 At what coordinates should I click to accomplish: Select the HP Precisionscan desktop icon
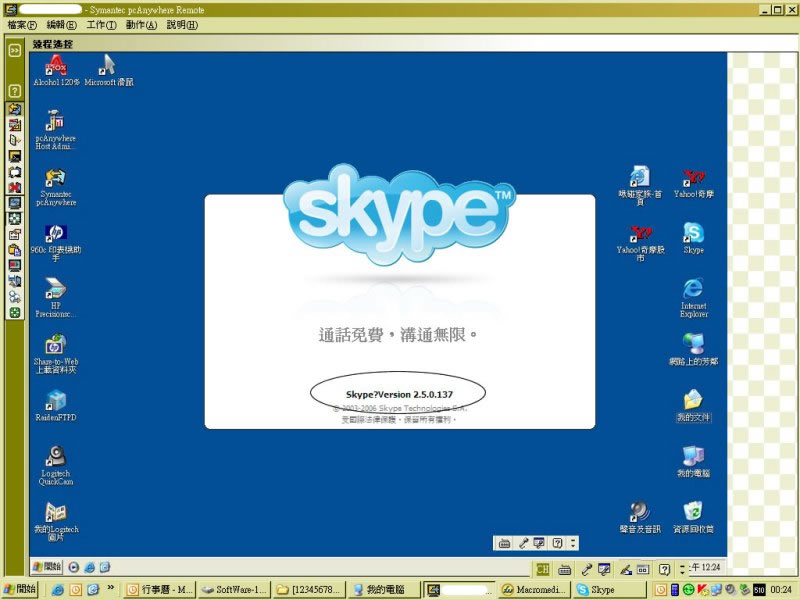pos(56,298)
